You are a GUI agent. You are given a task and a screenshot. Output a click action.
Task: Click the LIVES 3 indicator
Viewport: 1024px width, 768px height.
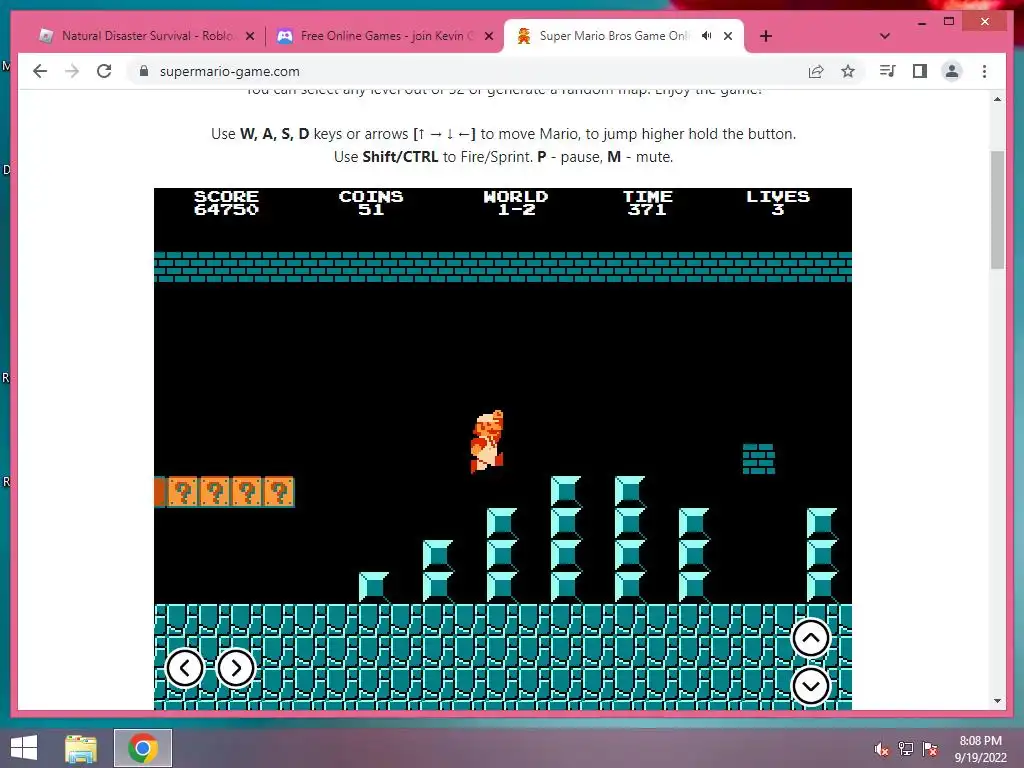[778, 202]
